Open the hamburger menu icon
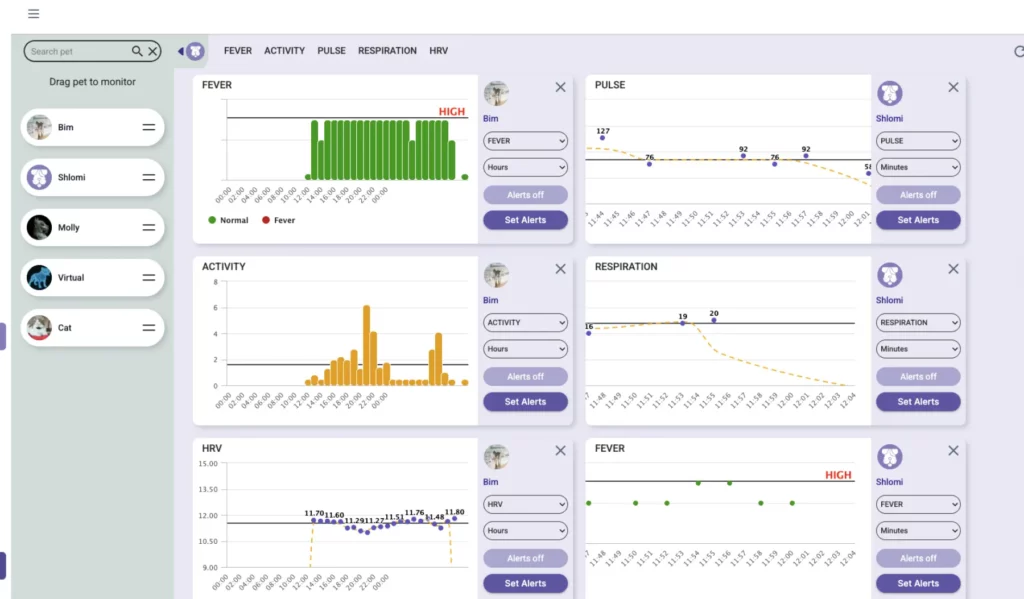This screenshot has width=1024, height=599. (x=33, y=14)
